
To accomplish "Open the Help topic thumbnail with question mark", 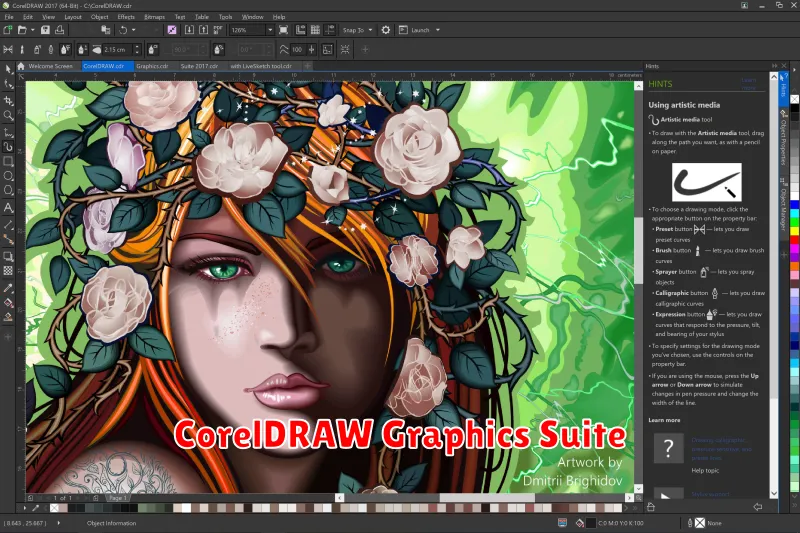I will point(668,448).
